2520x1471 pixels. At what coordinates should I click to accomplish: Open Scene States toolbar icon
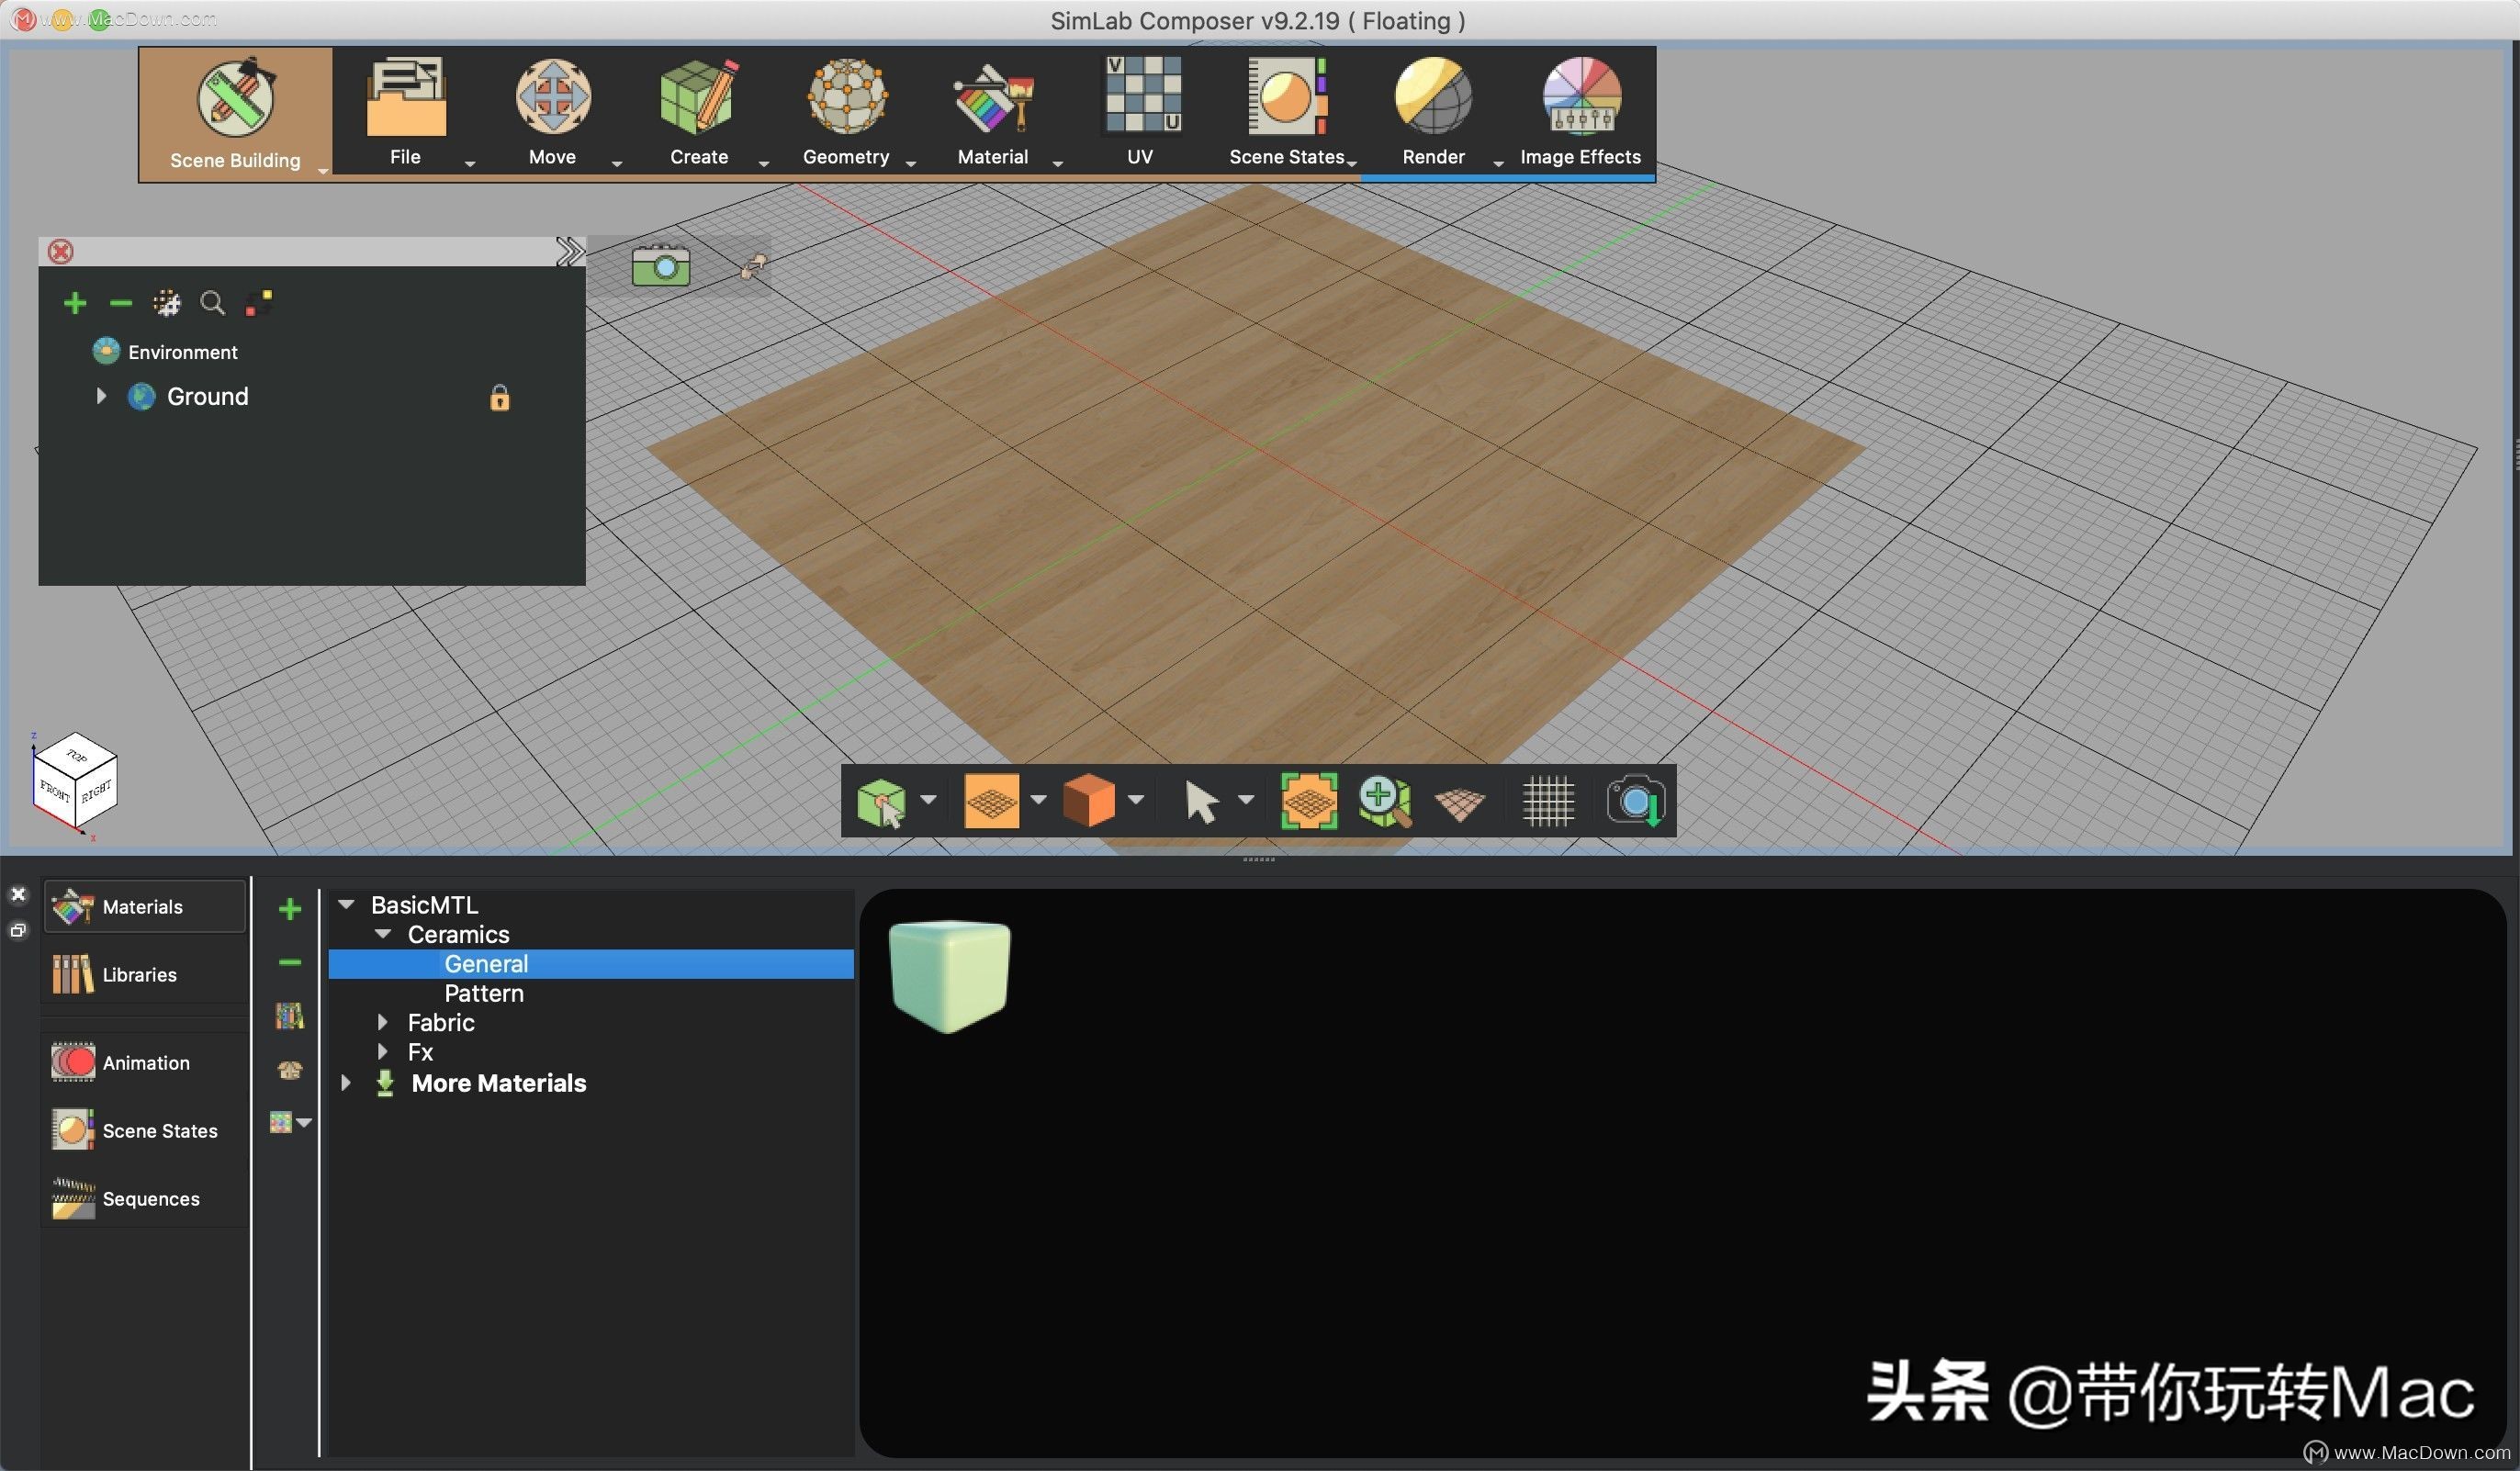1287,96
